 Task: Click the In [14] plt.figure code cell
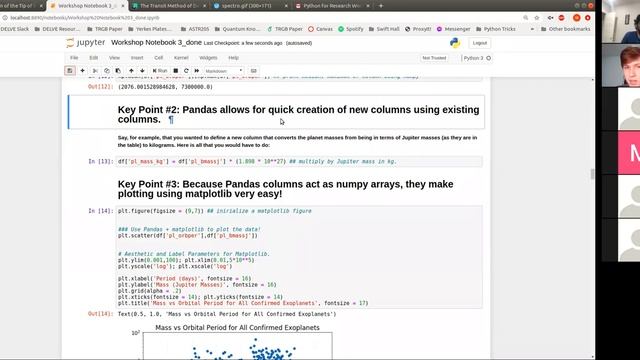[x=299, y=257]
